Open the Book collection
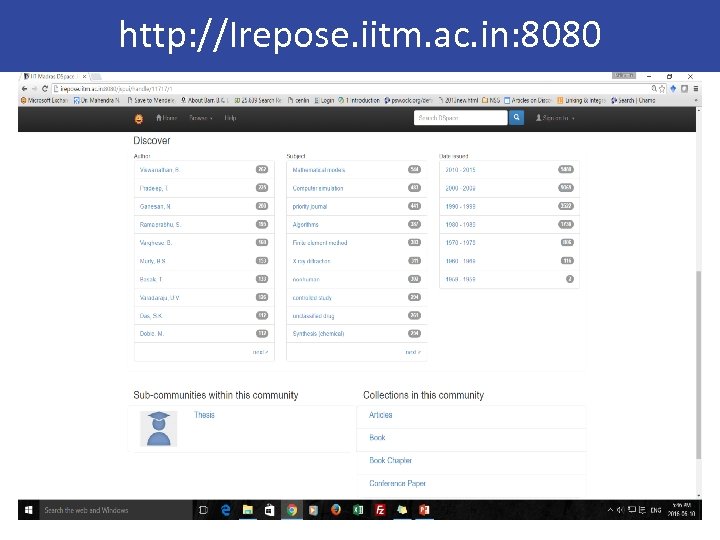The image size is (720, 540). pos(377,438)
